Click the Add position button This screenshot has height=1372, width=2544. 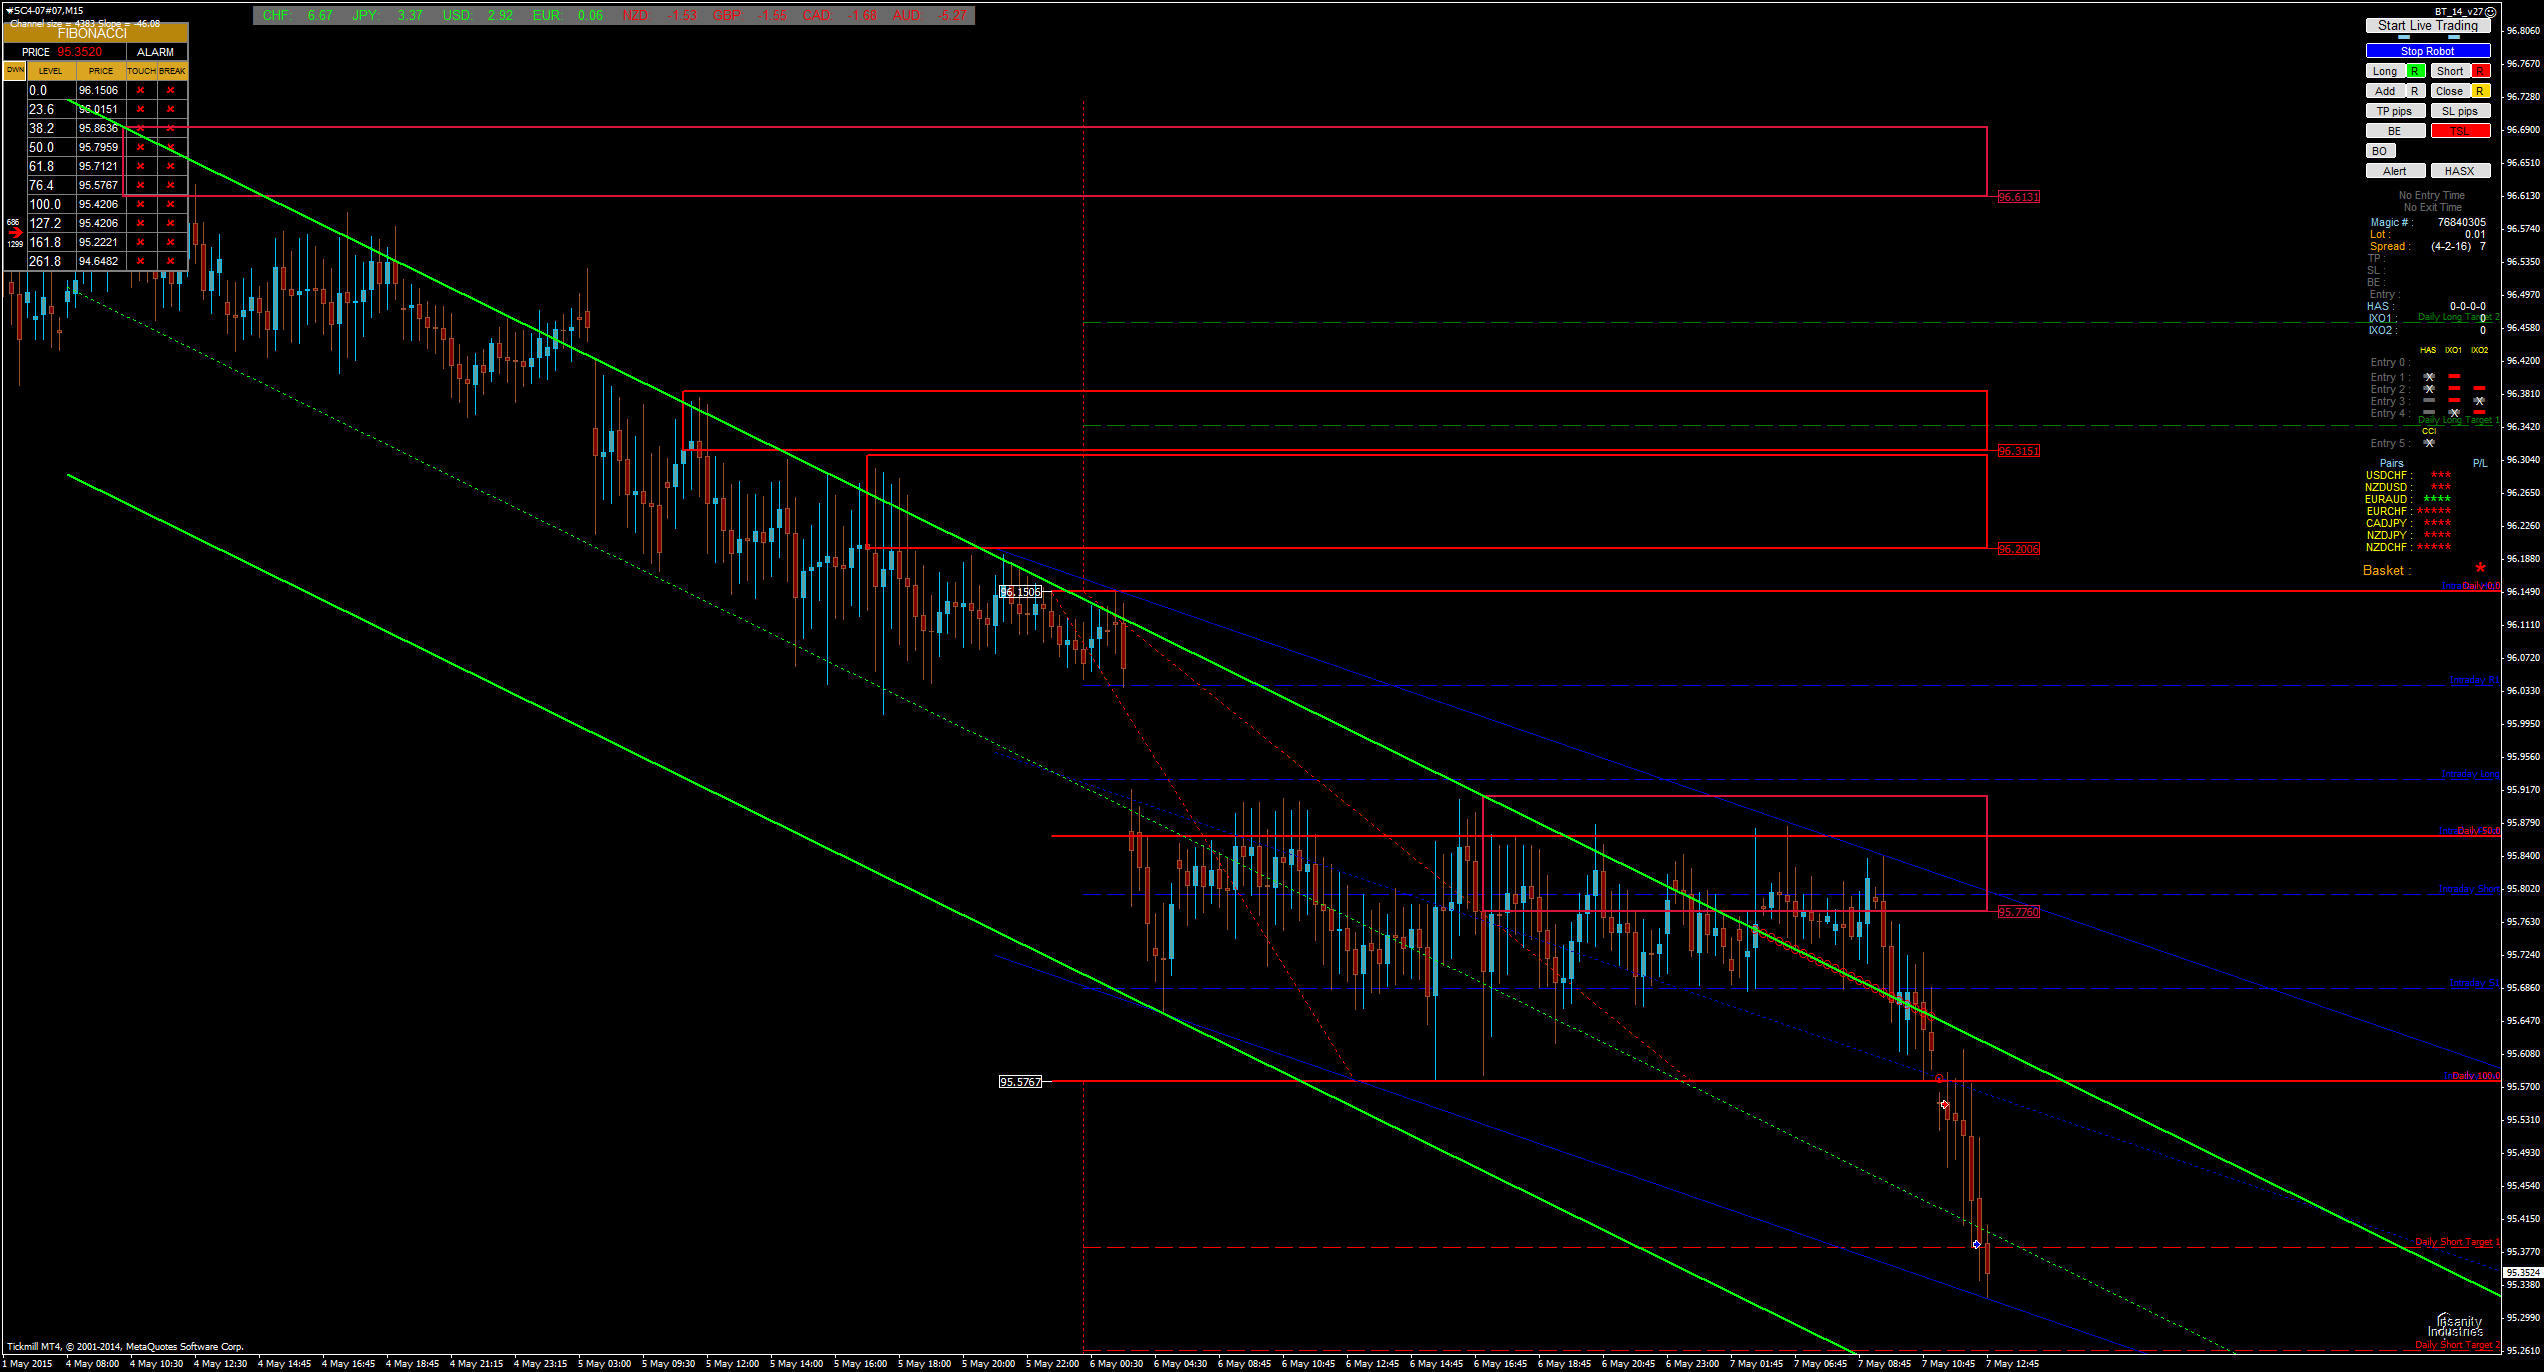(2385, 91)
